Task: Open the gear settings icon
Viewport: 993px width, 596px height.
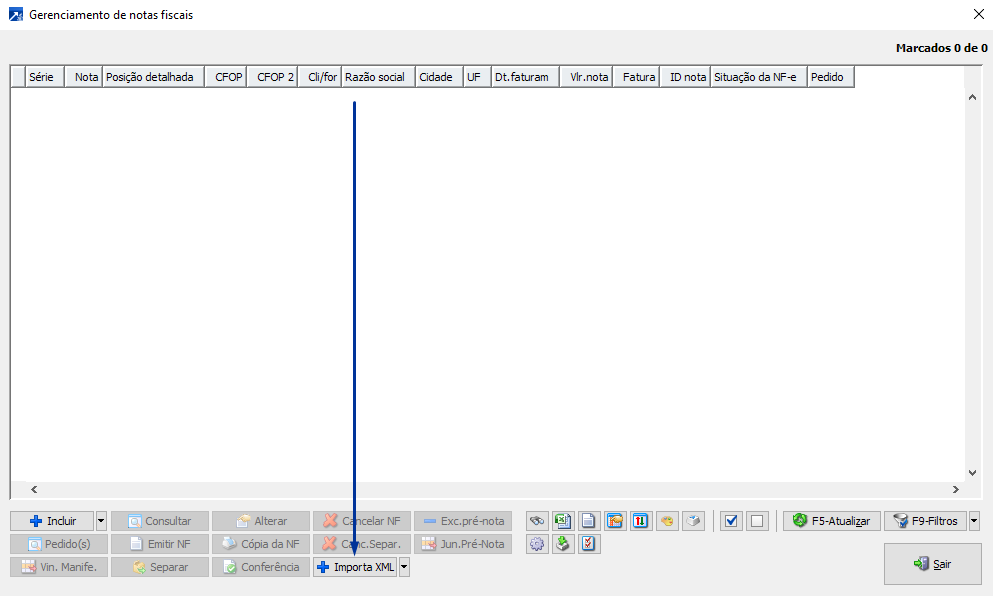Action: tap(537, 544)
